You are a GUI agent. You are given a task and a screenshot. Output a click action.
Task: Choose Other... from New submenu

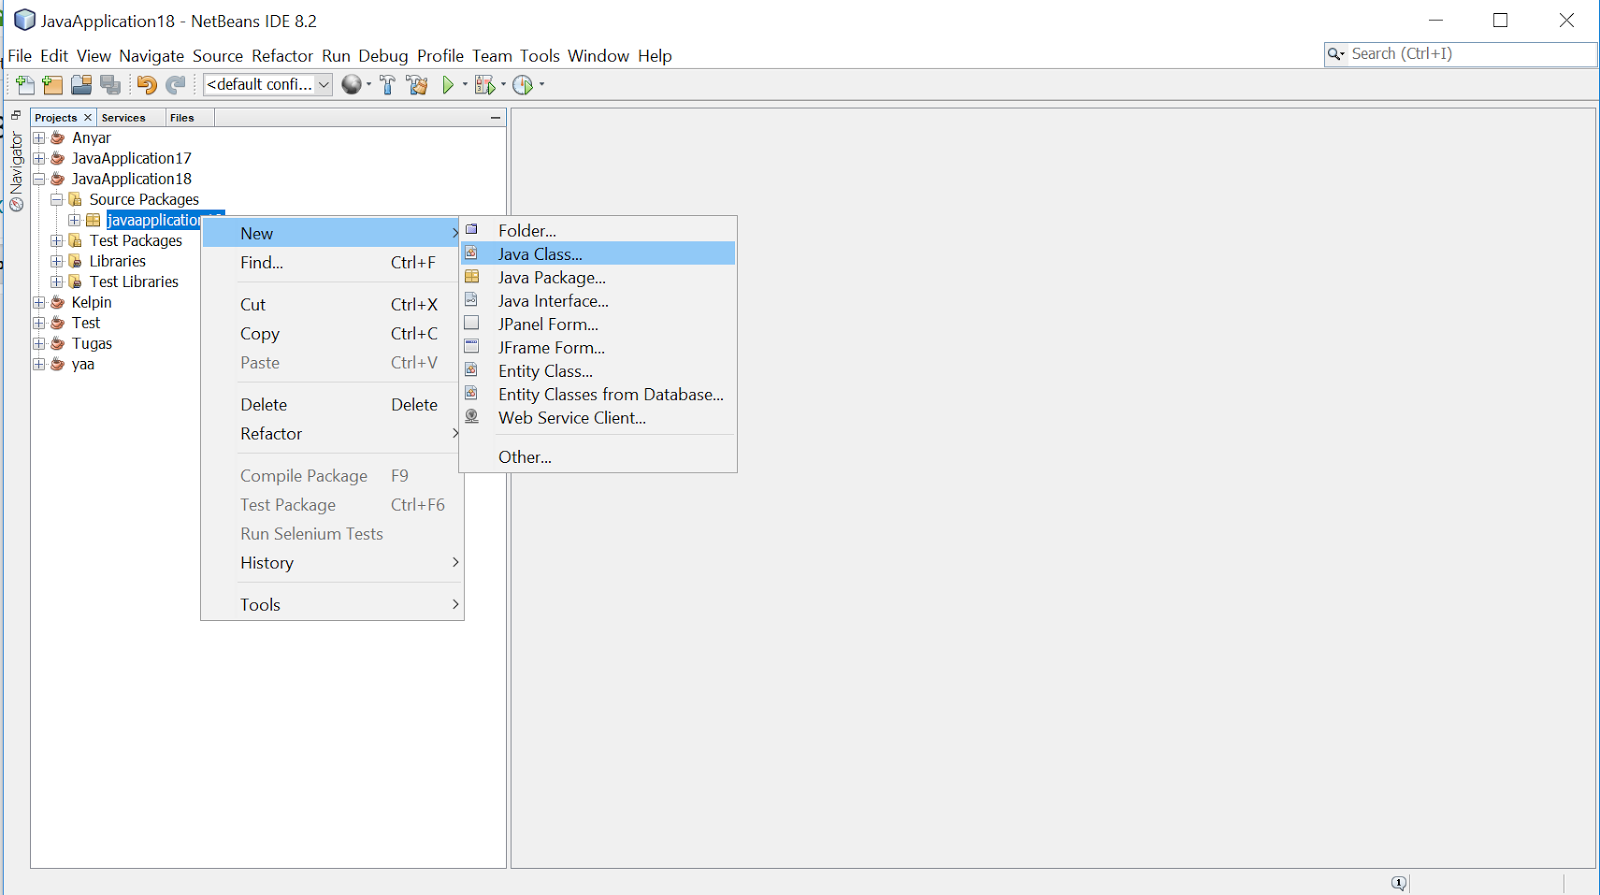click(598, 457)
